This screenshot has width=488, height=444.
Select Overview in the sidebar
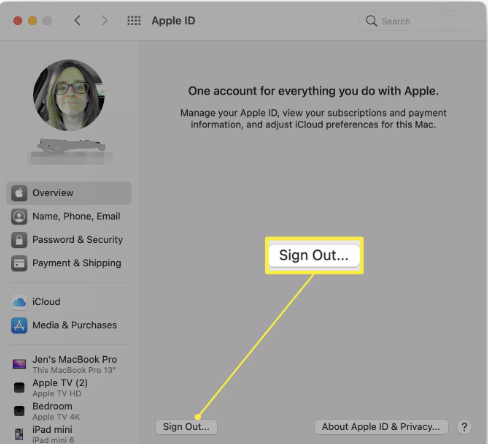tap(69, 193)
